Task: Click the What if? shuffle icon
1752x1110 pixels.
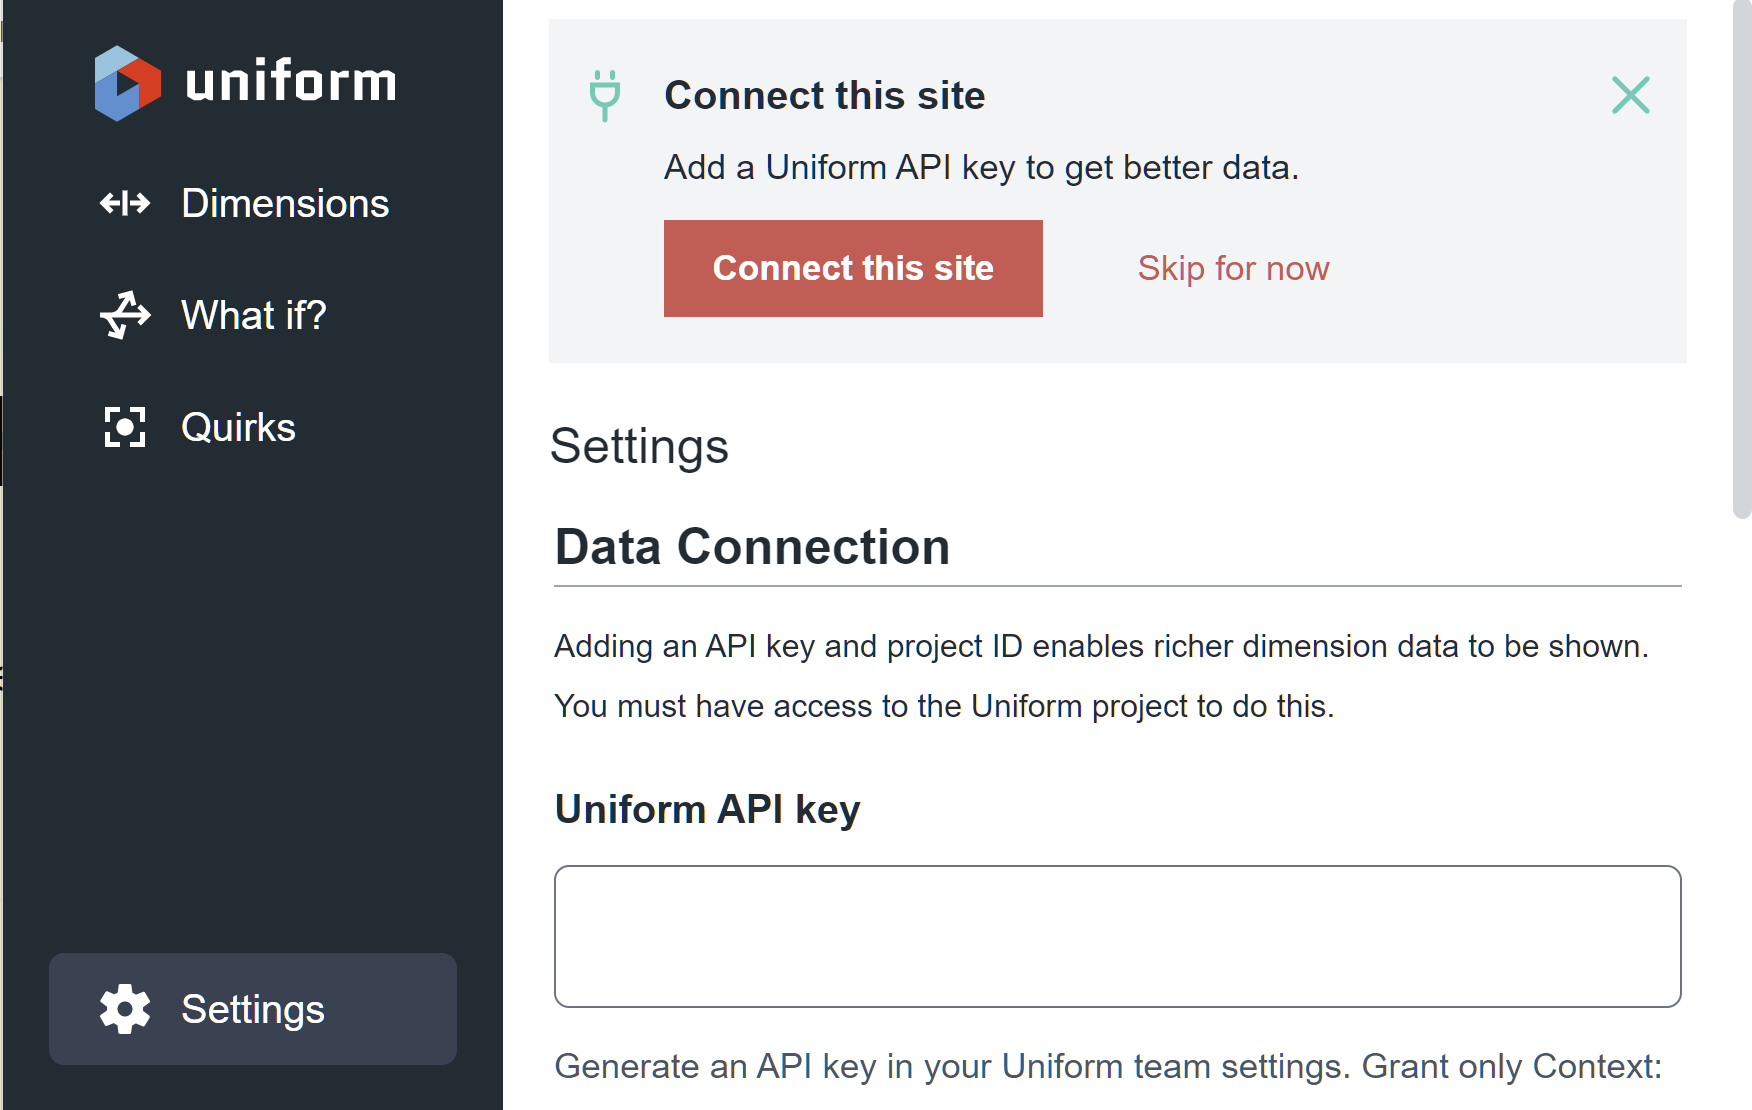Action: coord(125,315)
